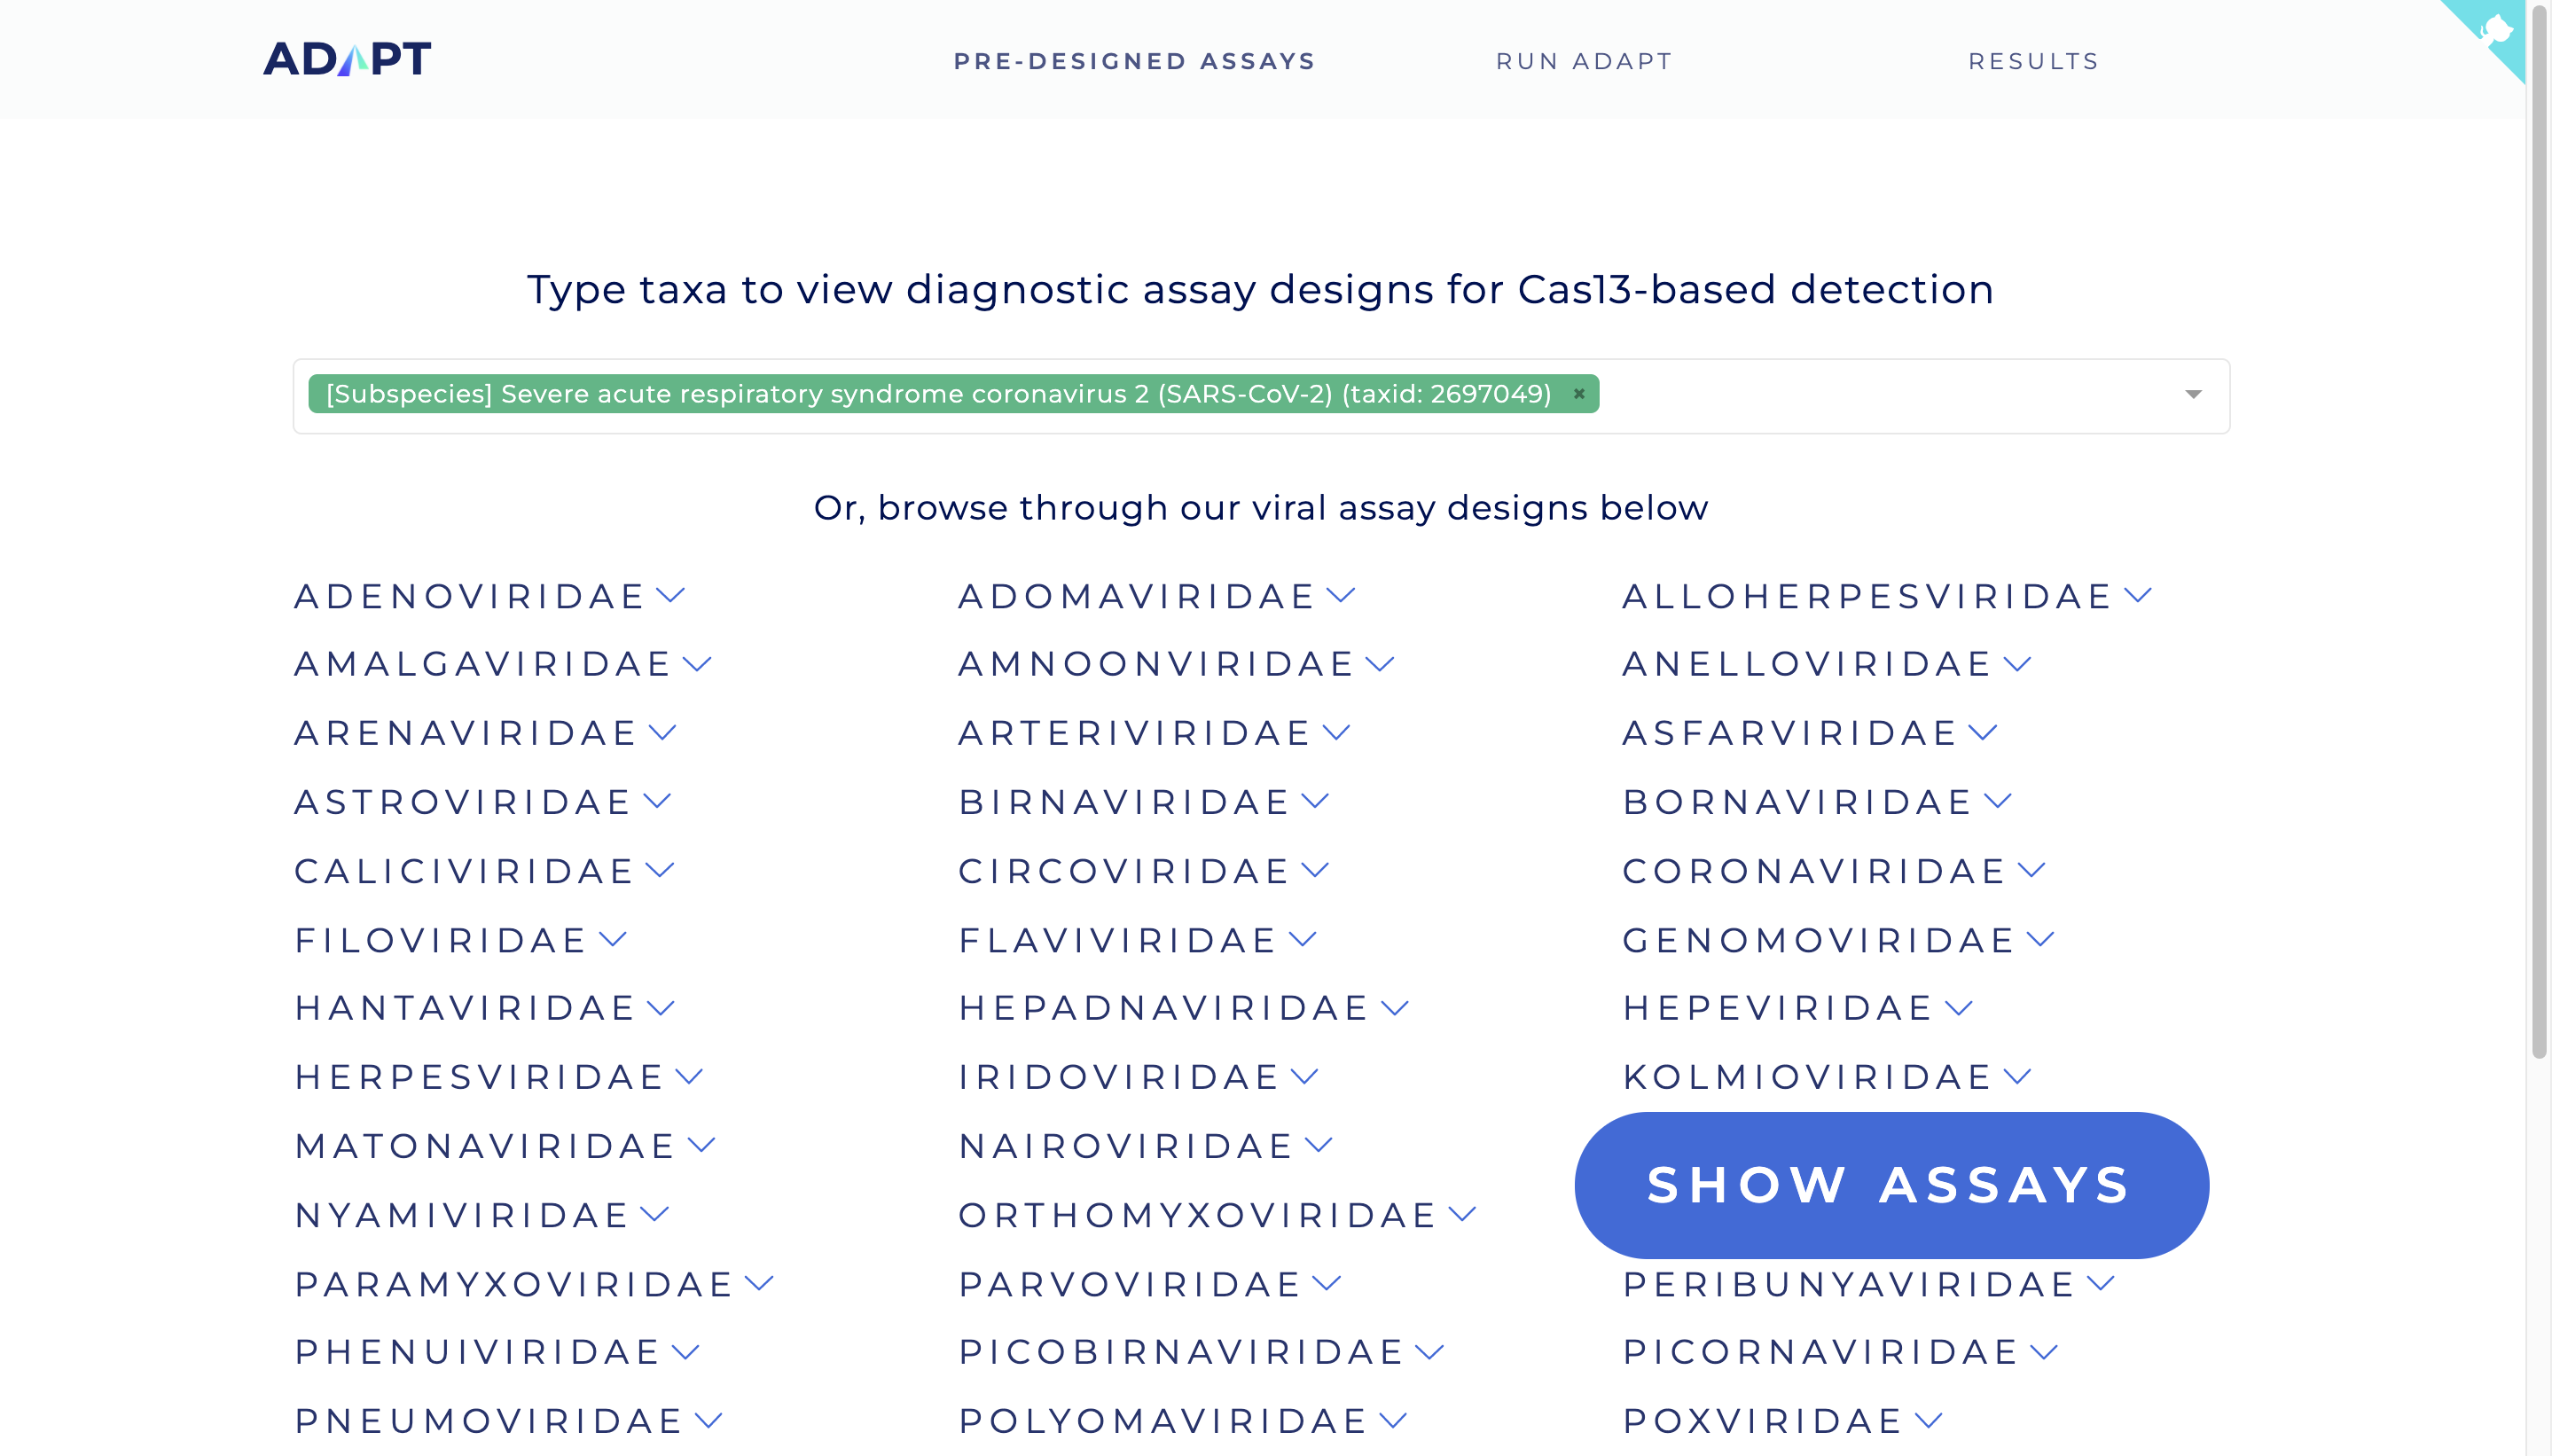This screenshot has height=1456, width=2552.
Task: Select PRE-DESIGNED ASSAYS in the navigation
Action: pyautogui.click(x=1134, y=60)
